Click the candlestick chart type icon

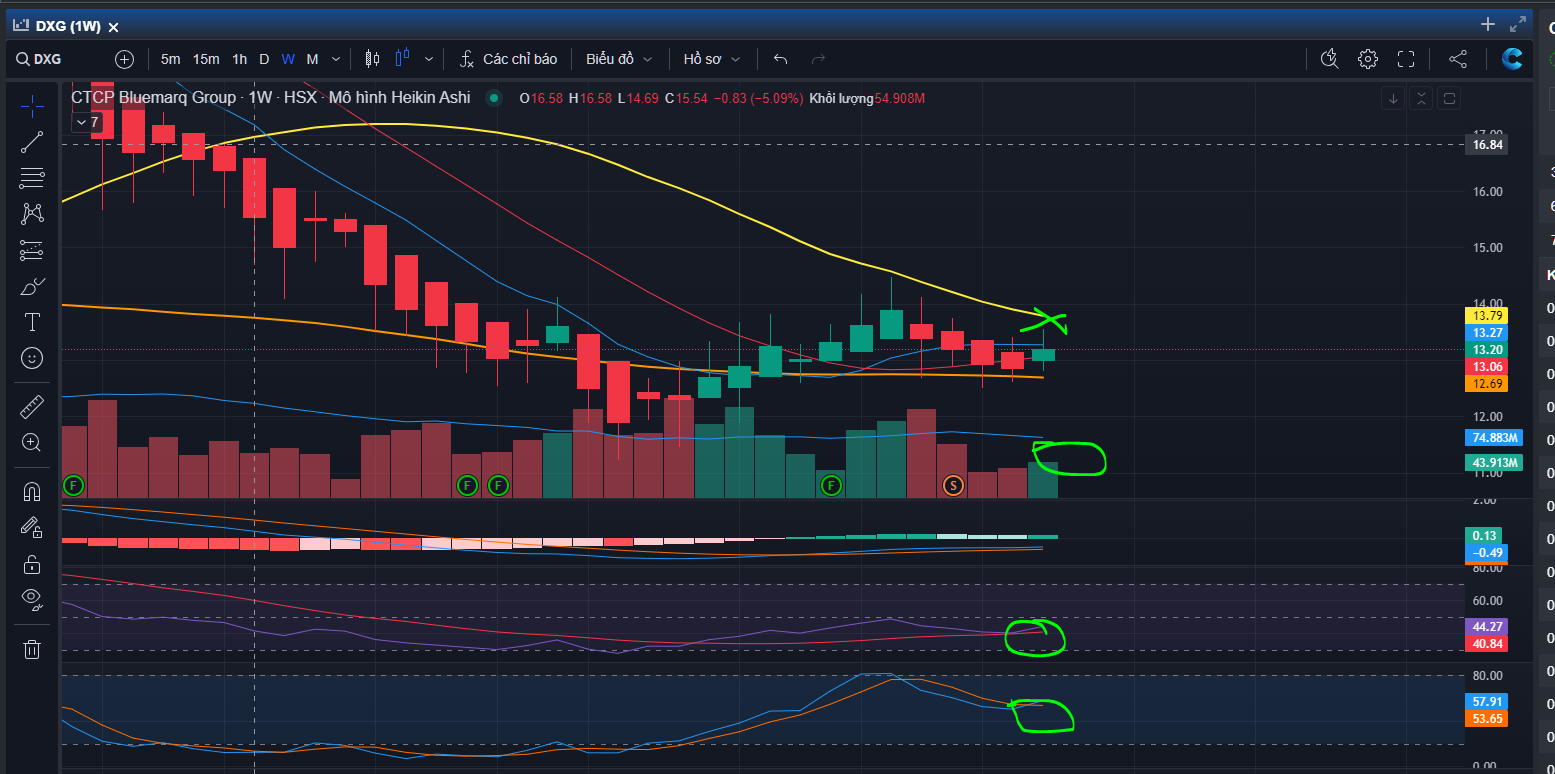tap(373, 59)
